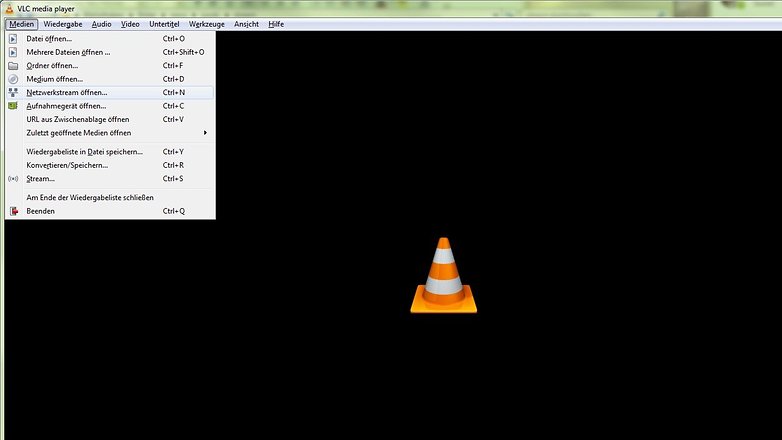Choose Wiedergabeliste in Datei speichern...
The width and height of the screenshot is (782, 440).
[110, 152]
